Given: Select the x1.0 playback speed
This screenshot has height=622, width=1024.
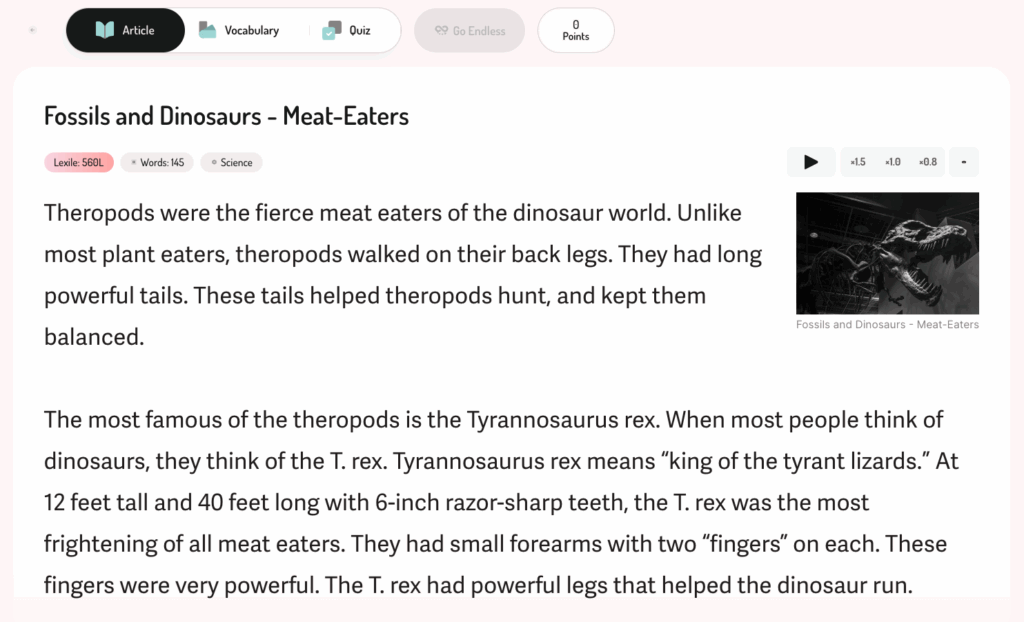Looking at the screenshot, I should click(x=892, y=162).
